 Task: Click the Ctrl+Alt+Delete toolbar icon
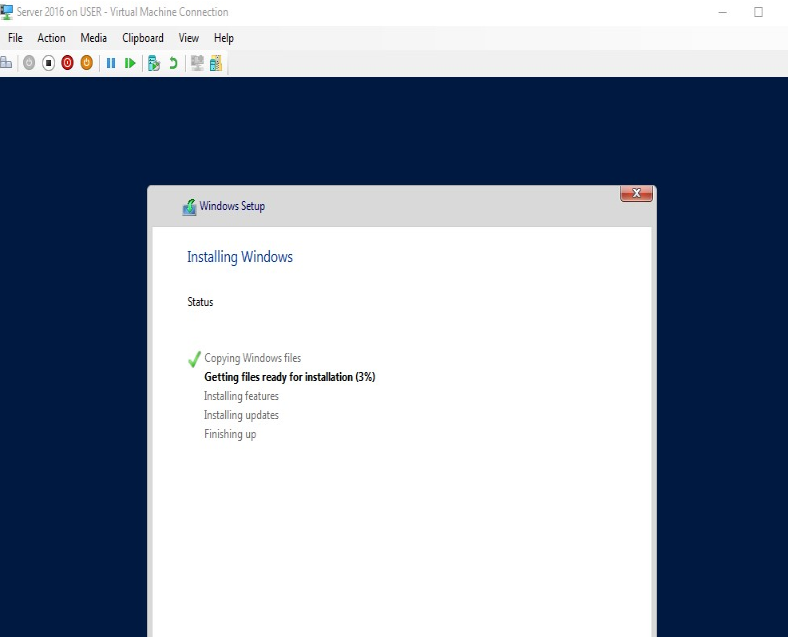click(x=6, y=63)
